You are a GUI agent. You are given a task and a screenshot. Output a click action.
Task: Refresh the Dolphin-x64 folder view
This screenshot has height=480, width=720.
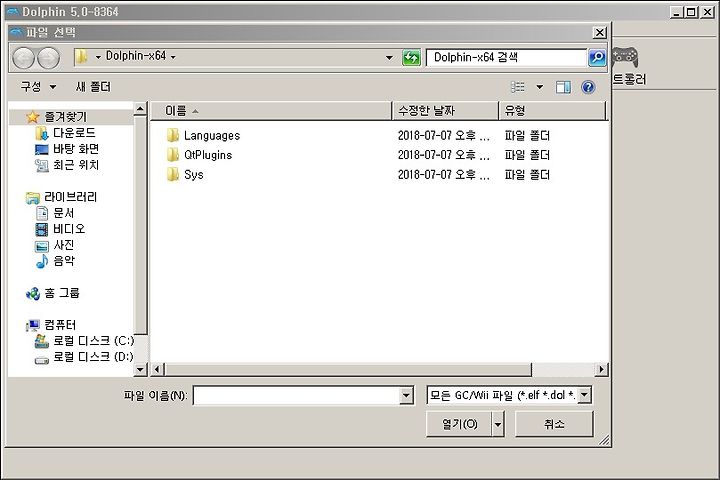411,58
